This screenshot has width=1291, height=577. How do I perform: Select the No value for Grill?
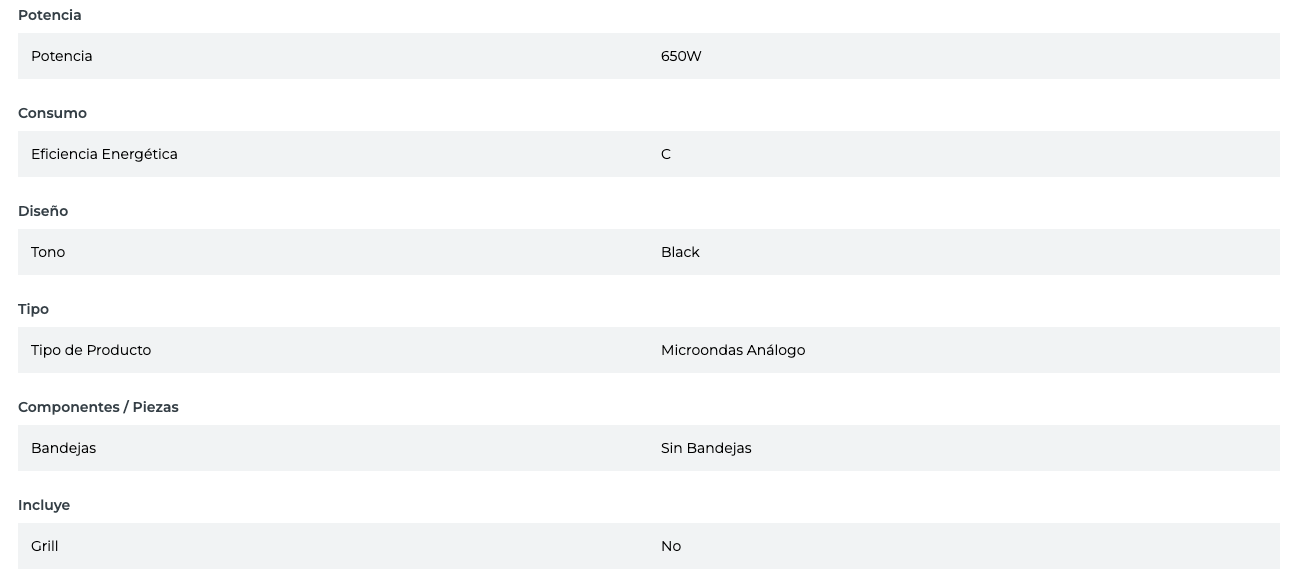tap(671, 546)
